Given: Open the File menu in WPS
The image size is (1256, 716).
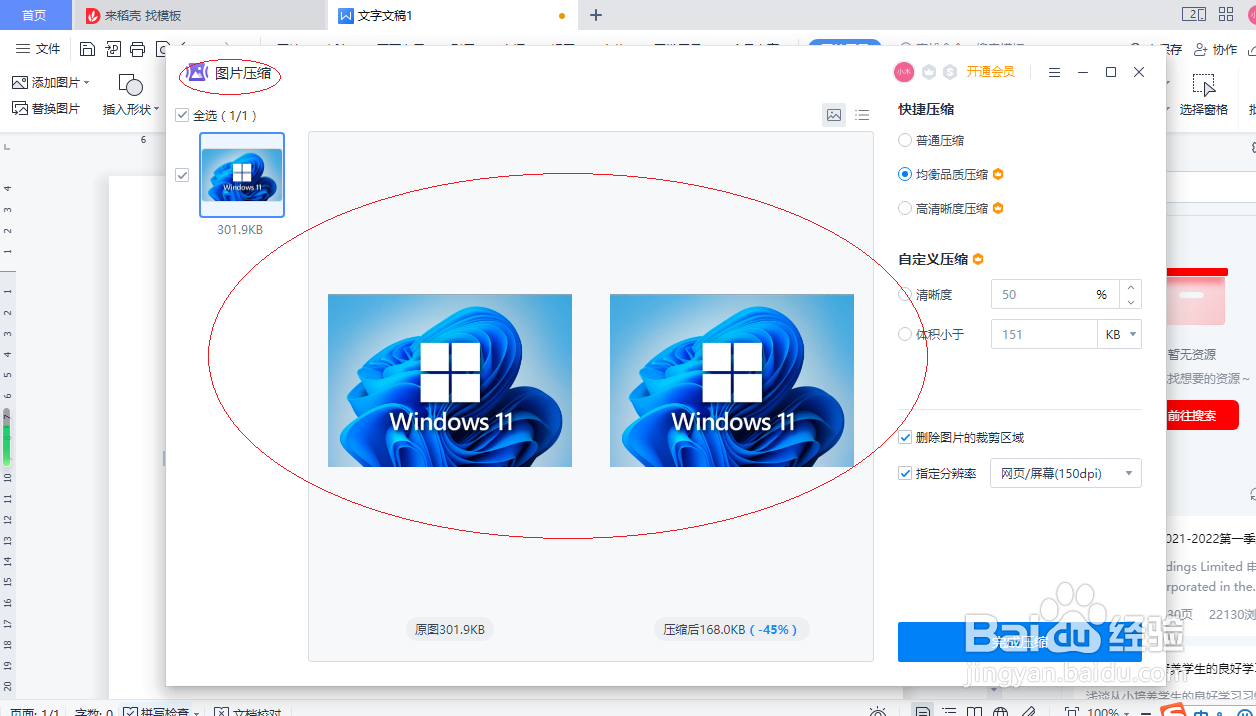Looking at the screenshot, I should [39, 49].
